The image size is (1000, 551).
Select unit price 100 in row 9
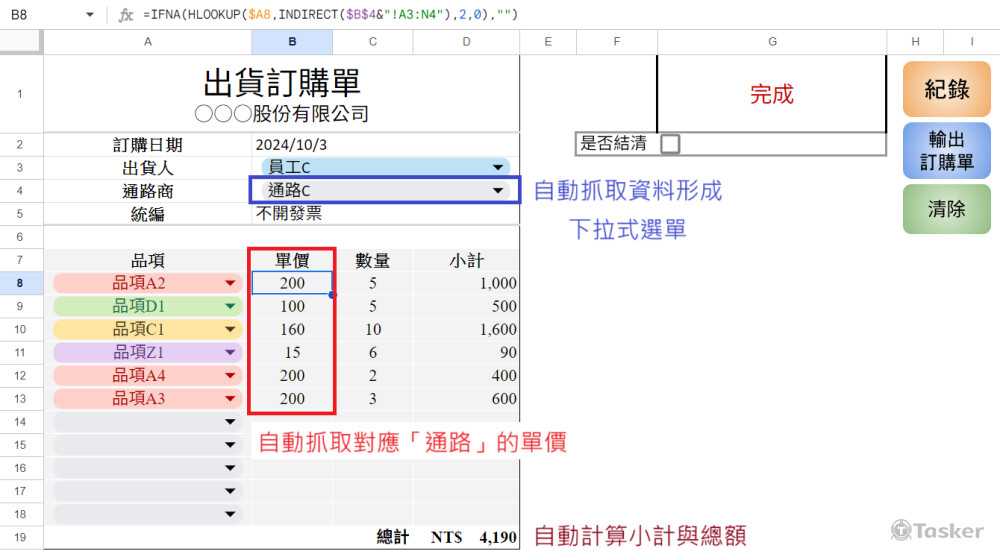click(x=292, y=306)
